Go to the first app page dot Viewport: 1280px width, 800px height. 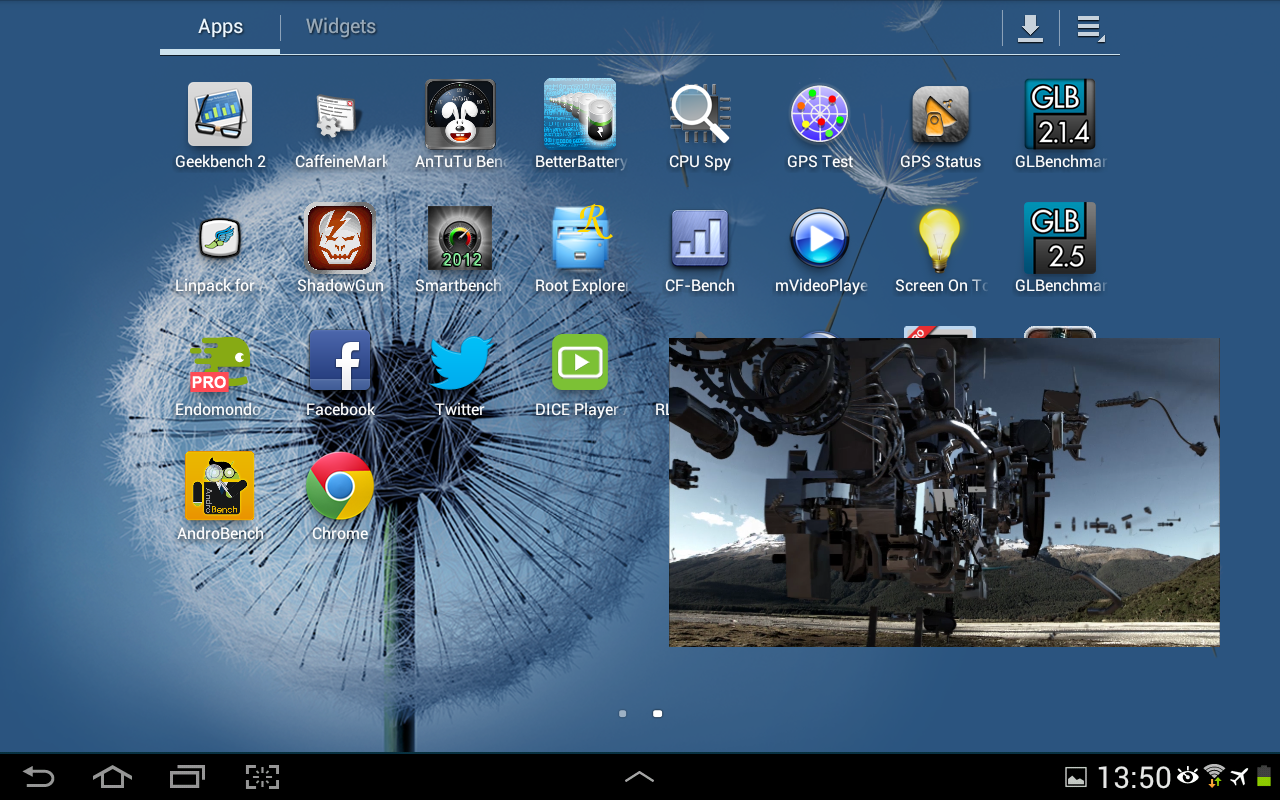coord(623,714)
